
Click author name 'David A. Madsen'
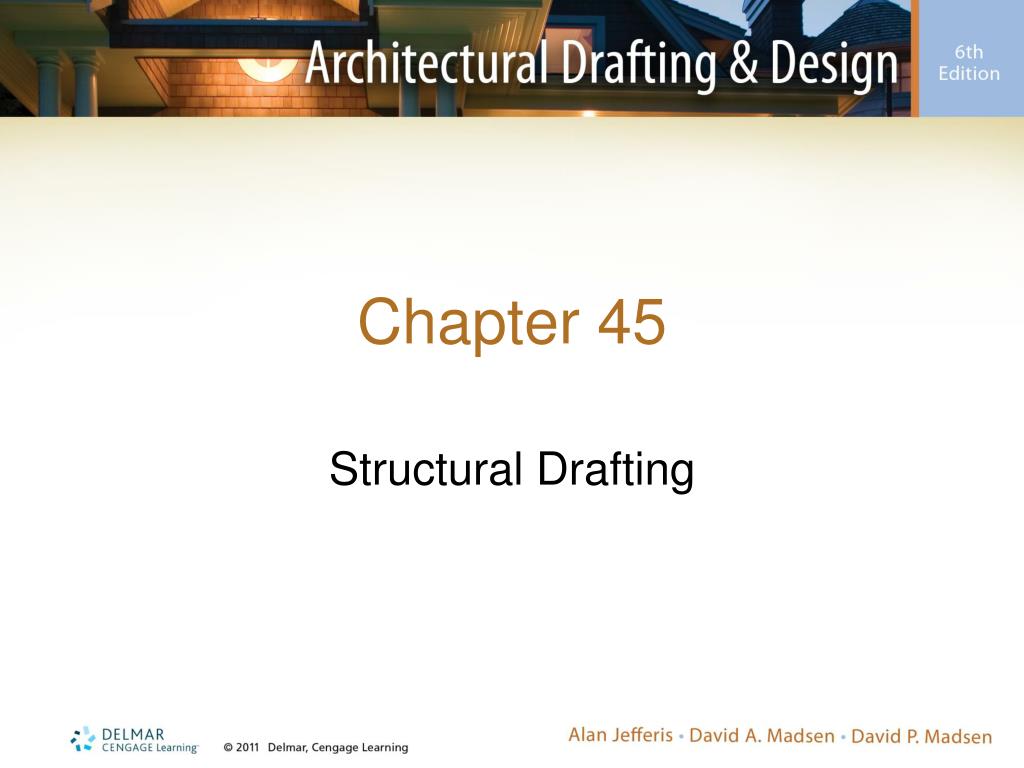[x=761, y=736]
